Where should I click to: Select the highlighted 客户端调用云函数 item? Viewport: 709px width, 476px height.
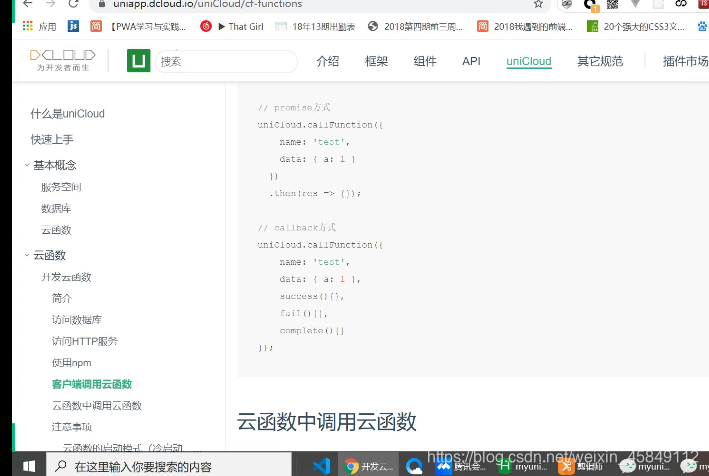[92, 384]
